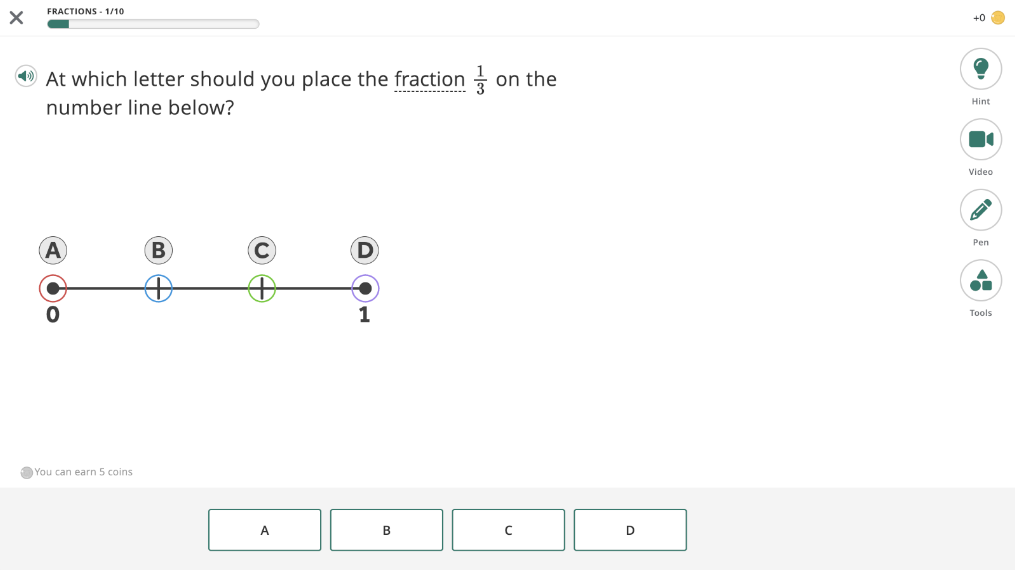
Task: Close the fractions exercise with X
Action: 16,17
